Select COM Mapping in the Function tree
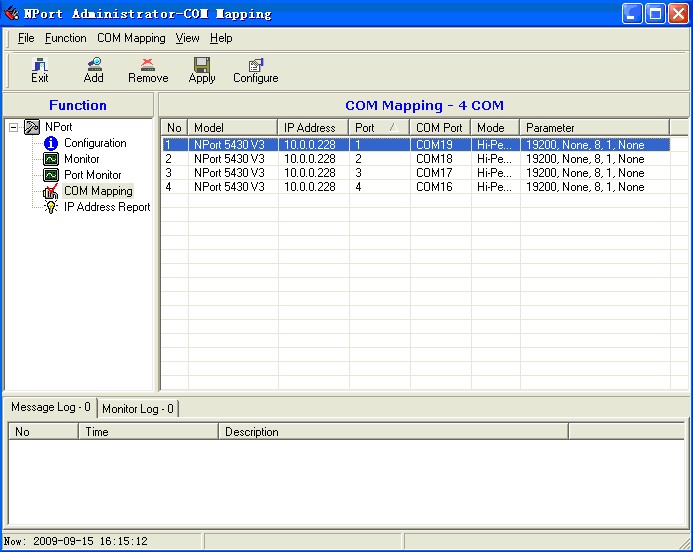 pyautogui.click(x=98, y=191)
